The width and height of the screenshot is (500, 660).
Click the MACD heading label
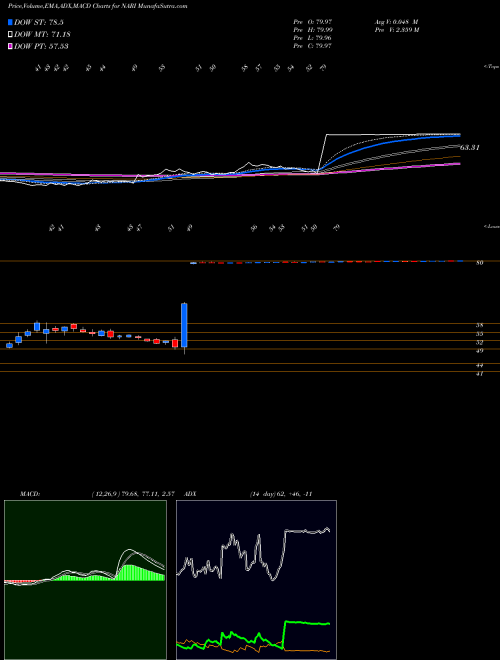tap(30, 494)
